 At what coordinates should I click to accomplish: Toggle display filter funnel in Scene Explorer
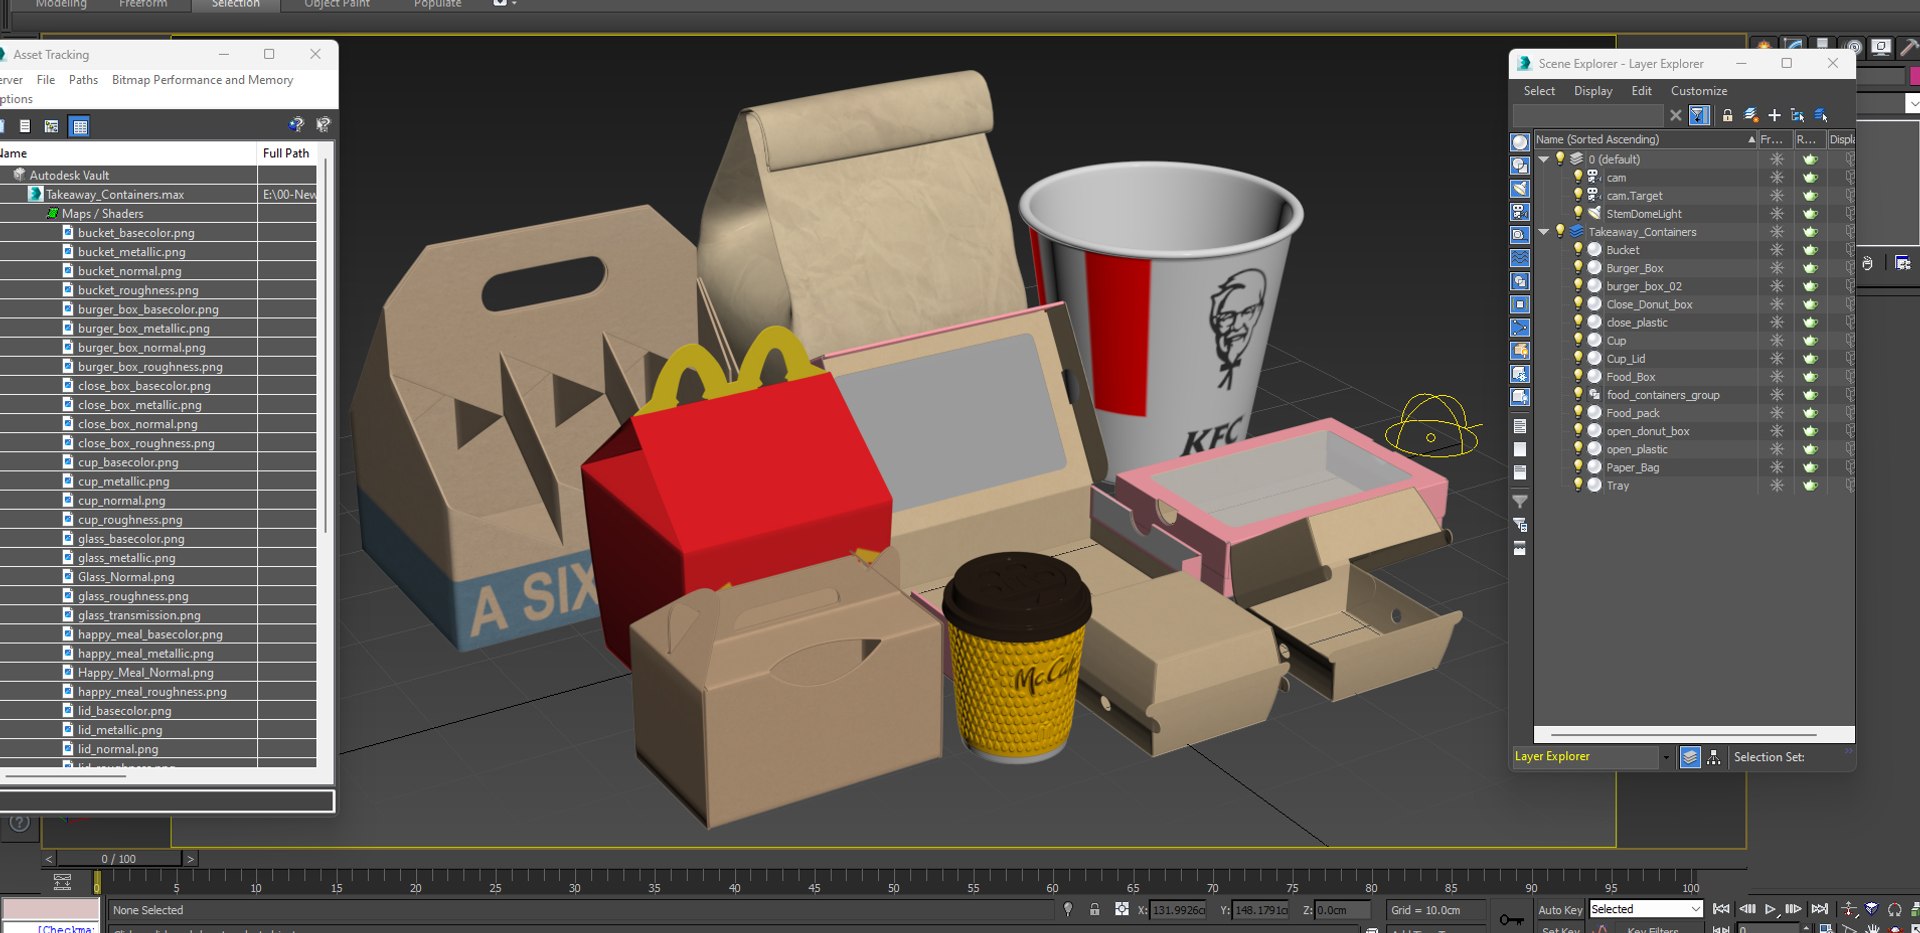[1699, 115]
